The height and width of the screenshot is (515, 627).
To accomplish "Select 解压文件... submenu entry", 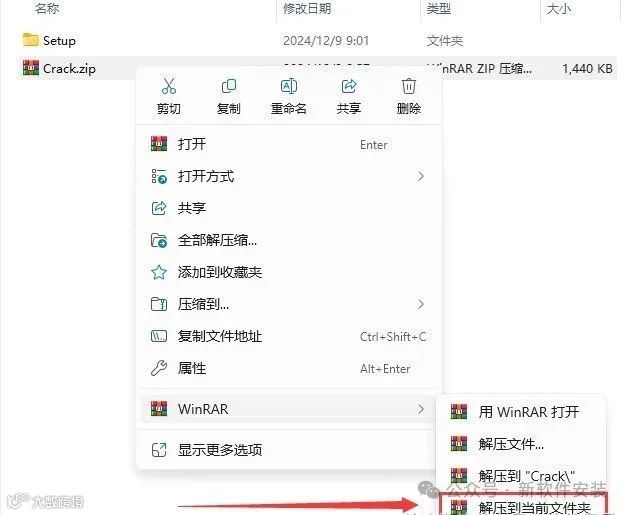I will pyautogui.click(x=521, y=444).
